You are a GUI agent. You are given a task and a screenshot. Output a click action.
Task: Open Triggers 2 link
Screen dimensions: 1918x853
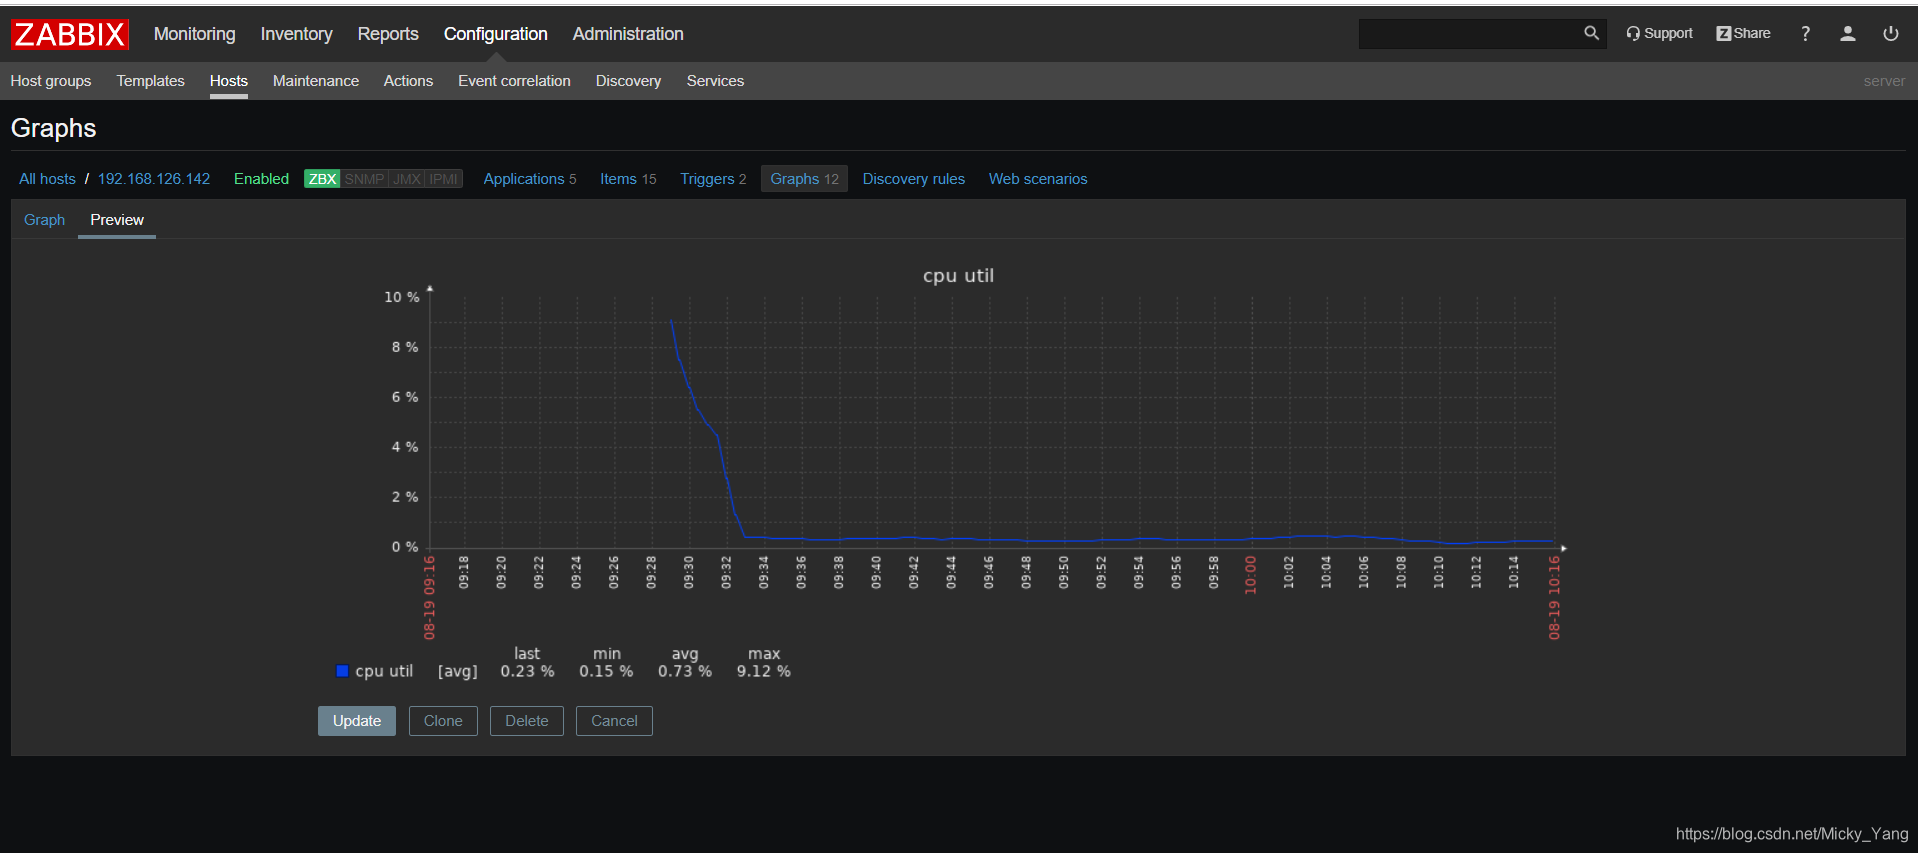click(x=713, y=179)
